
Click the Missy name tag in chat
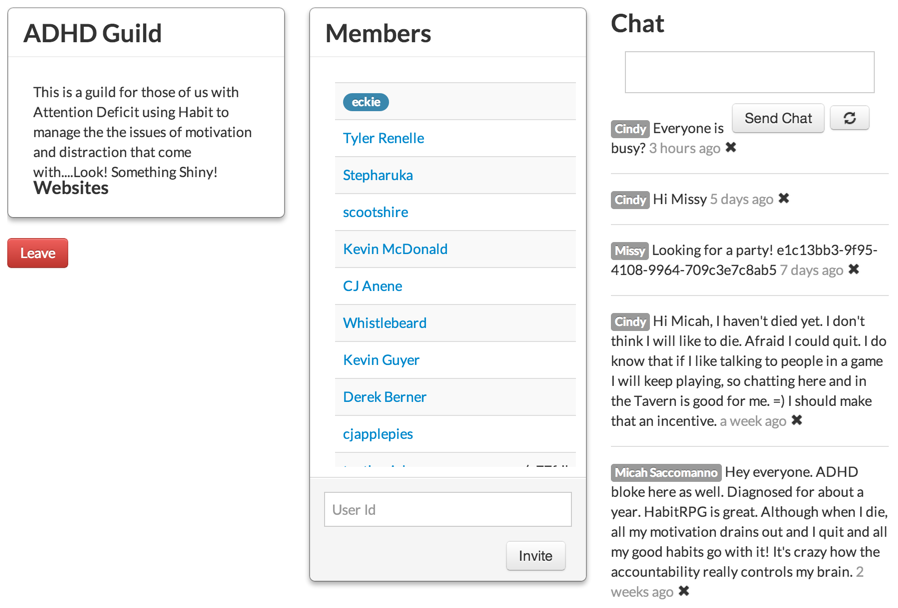point(629,251)
